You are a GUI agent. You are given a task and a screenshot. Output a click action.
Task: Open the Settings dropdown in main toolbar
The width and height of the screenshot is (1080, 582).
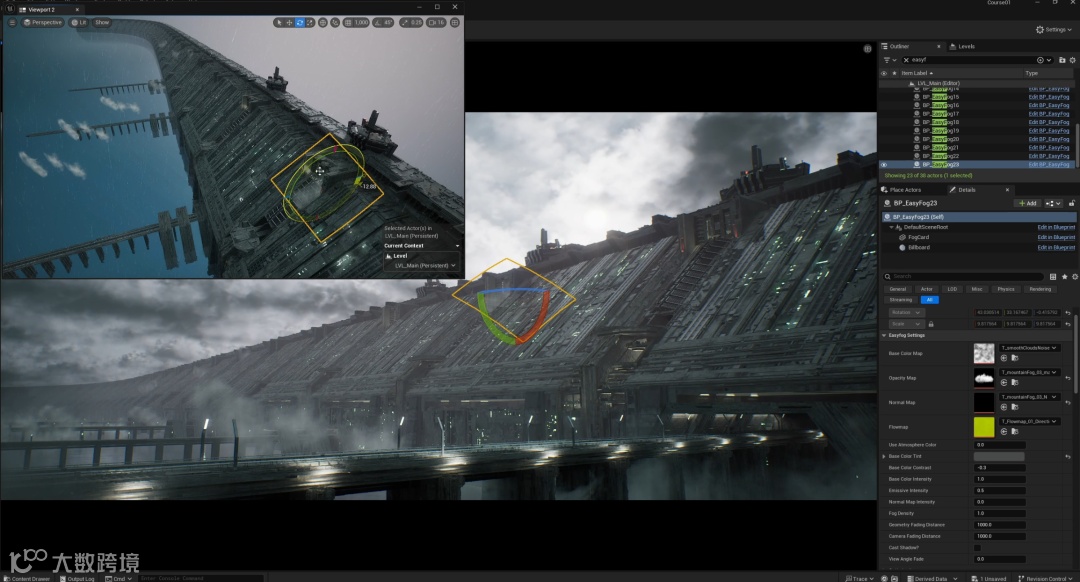1054,30
